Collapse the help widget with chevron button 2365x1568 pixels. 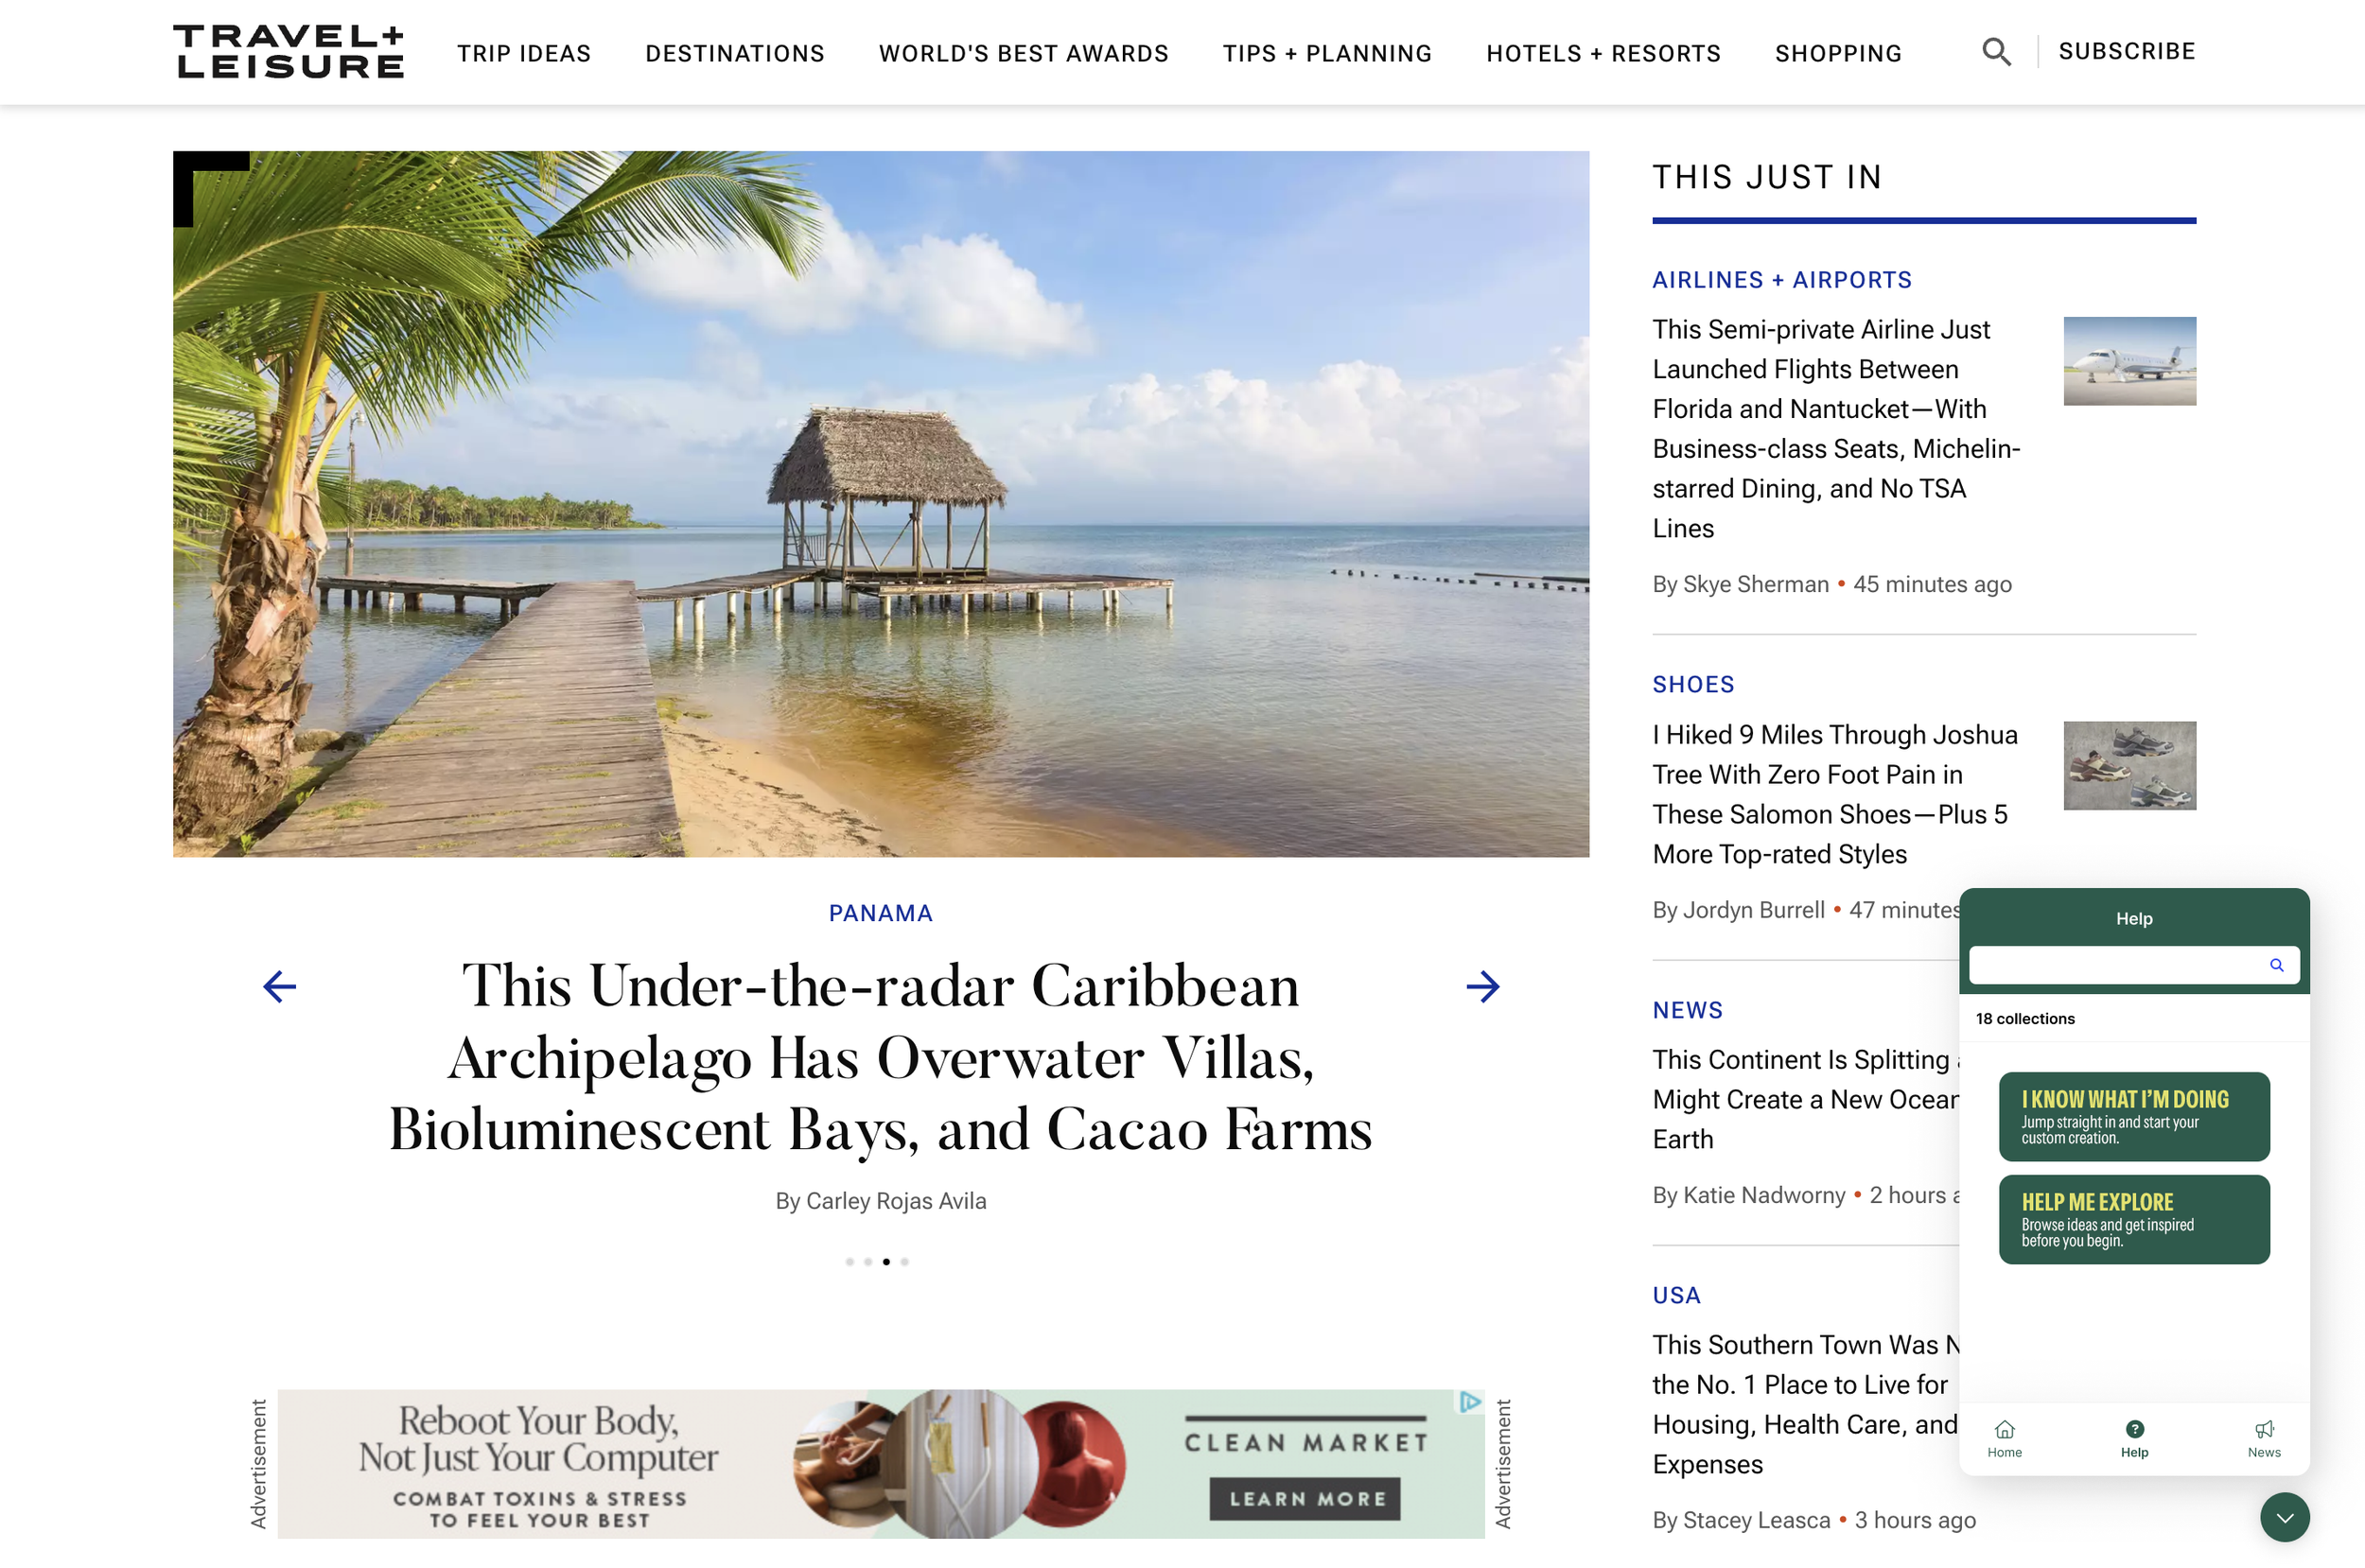coord(2285,1517)
